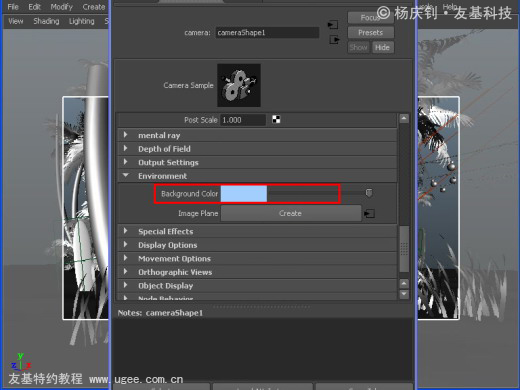Click the lower scroll up arrow near Object Display
This screenshot has width=520, height=390.
[404, 284]
